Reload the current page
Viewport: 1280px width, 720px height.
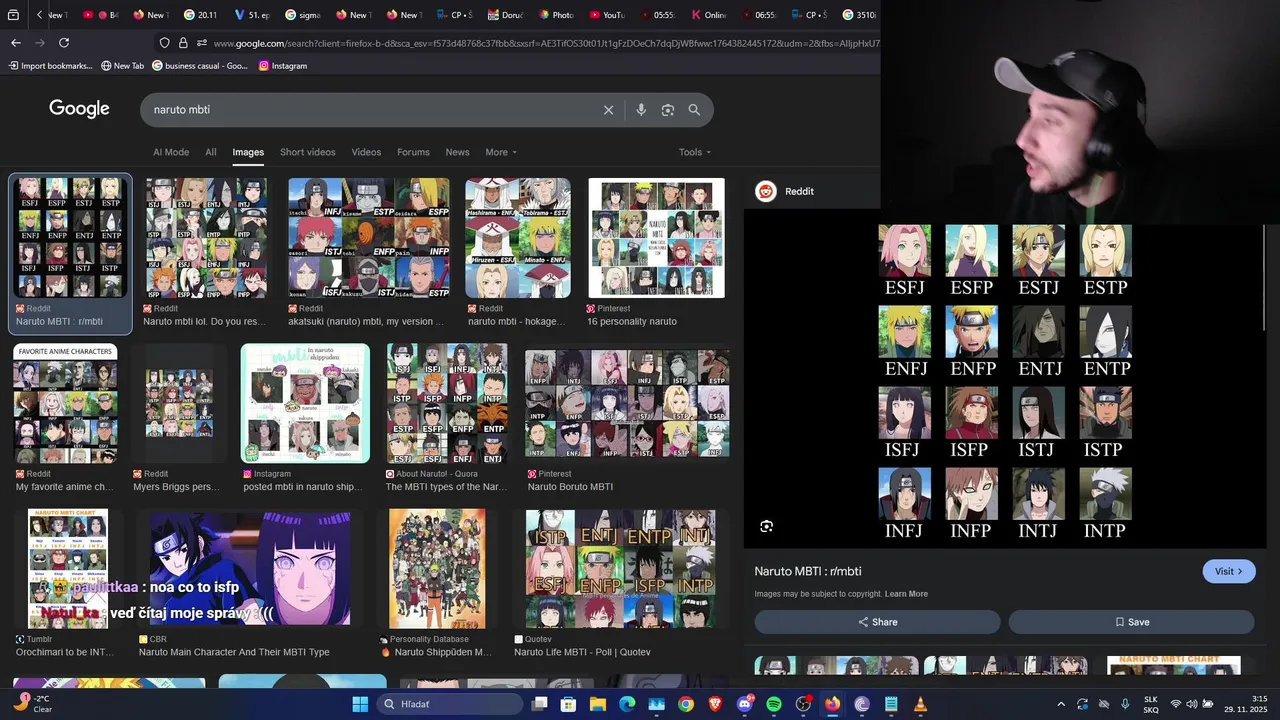click(64, 43)
